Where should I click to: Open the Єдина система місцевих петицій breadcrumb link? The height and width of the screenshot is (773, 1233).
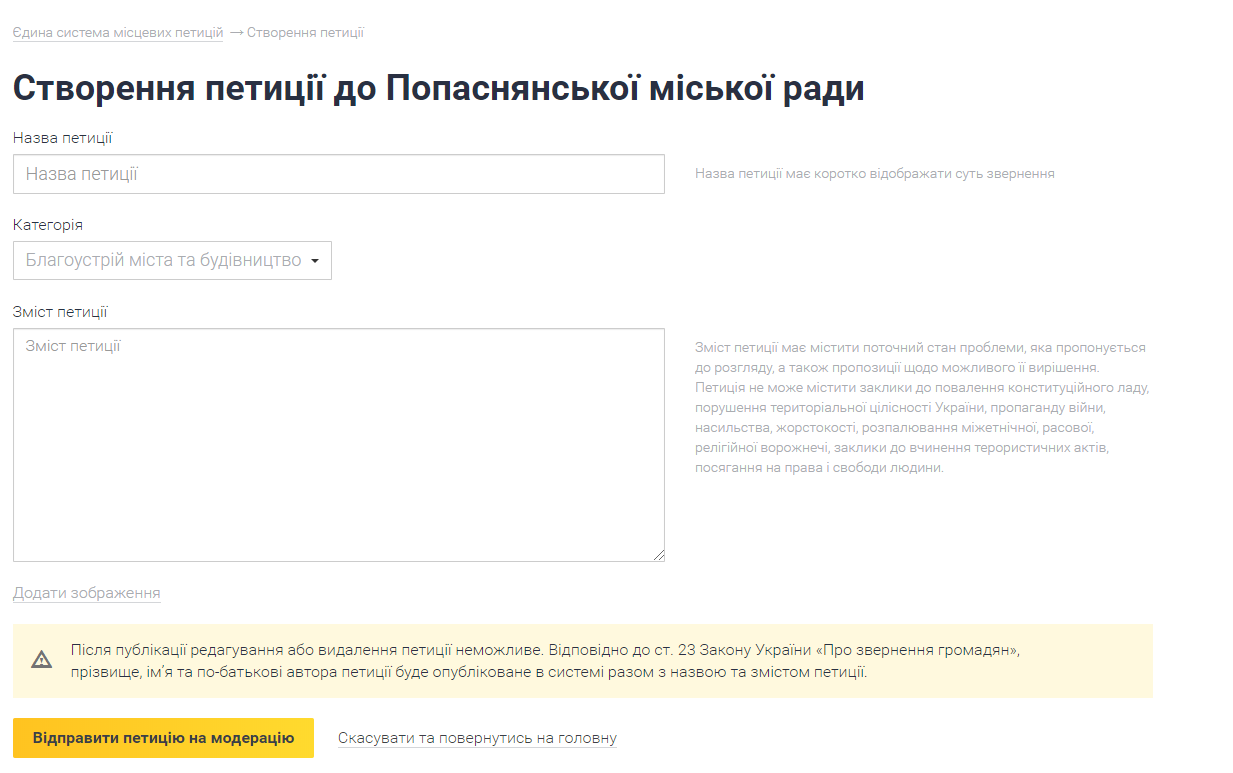(118, 33)
